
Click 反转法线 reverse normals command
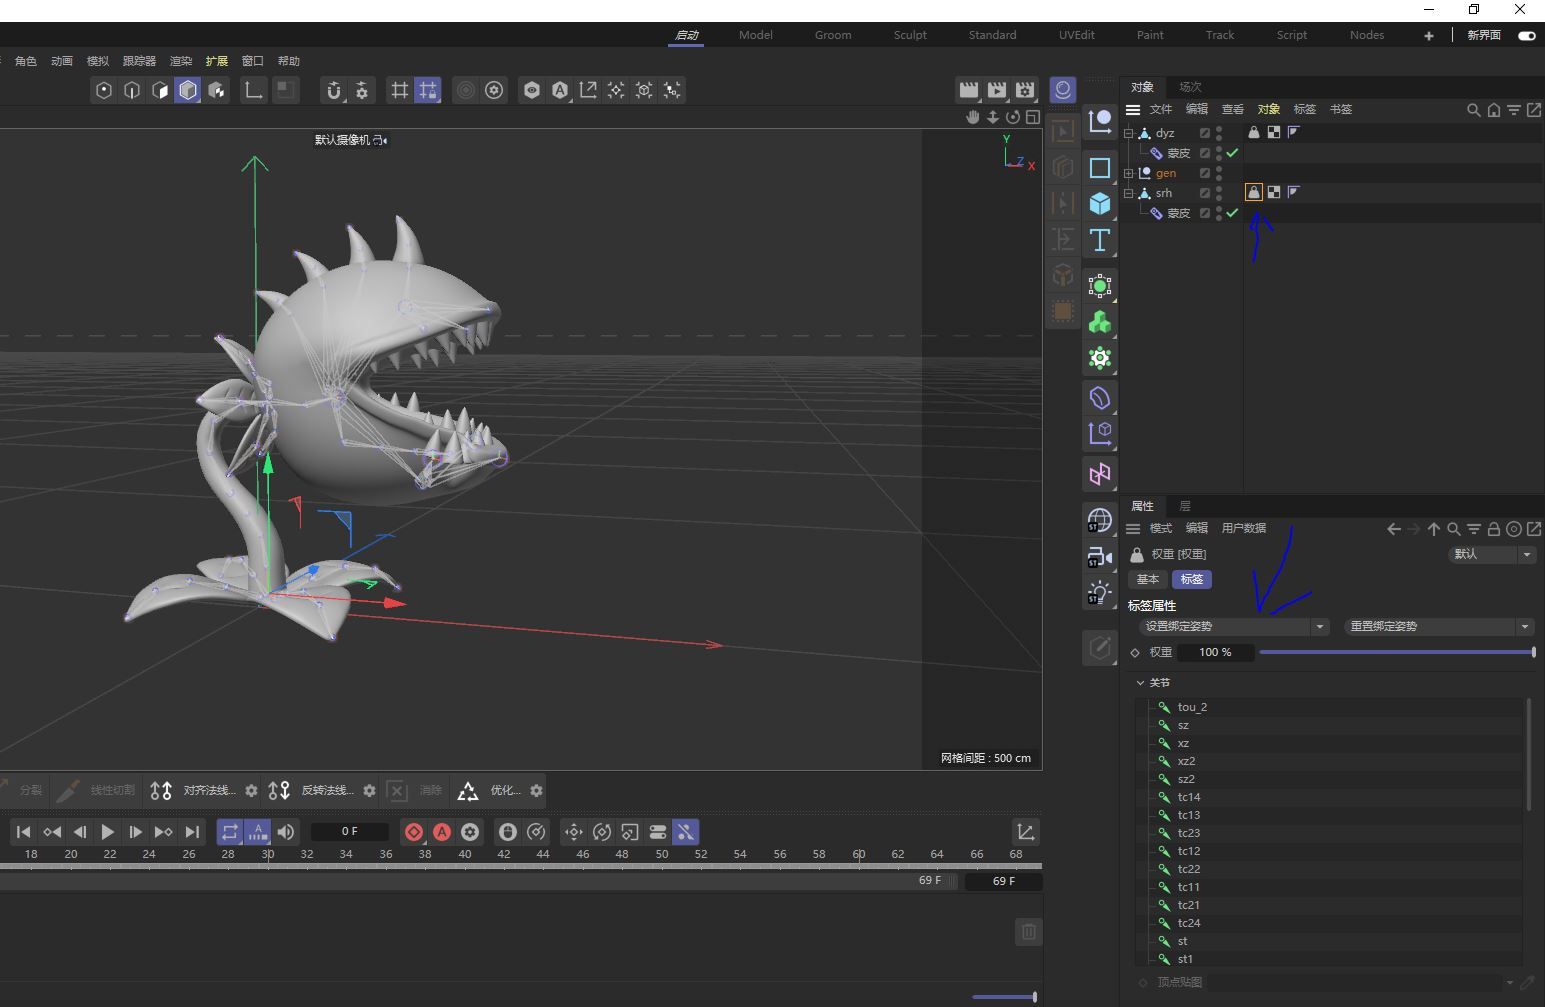[x=312, y=791]
